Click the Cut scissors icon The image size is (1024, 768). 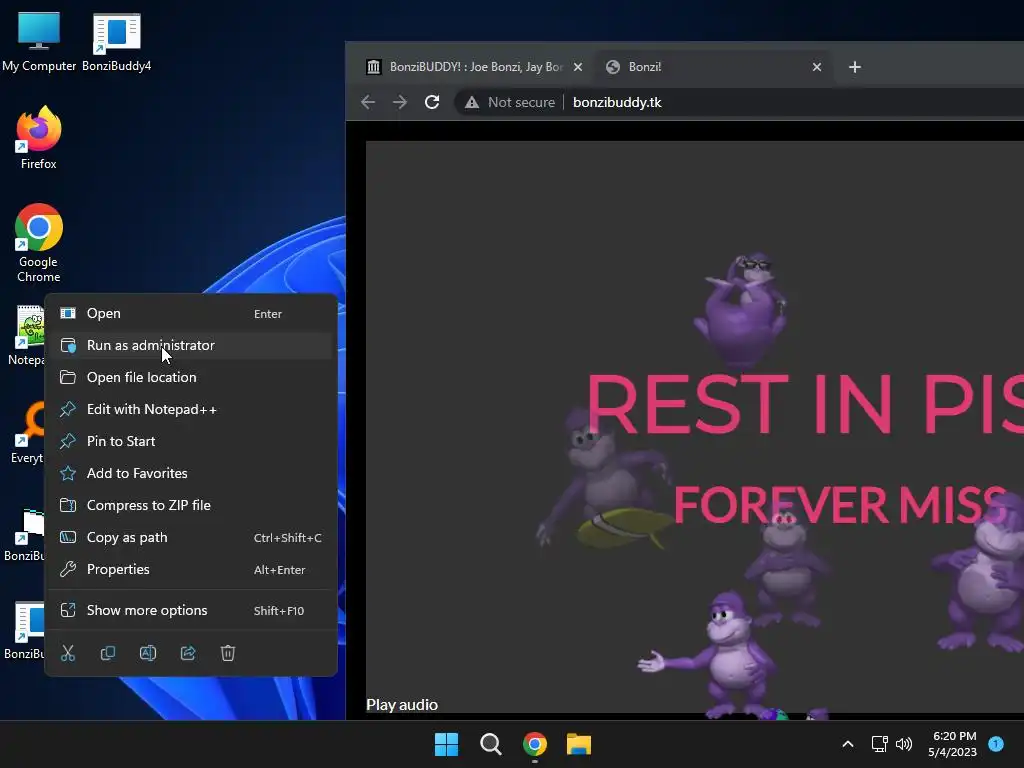pos(68,653)
